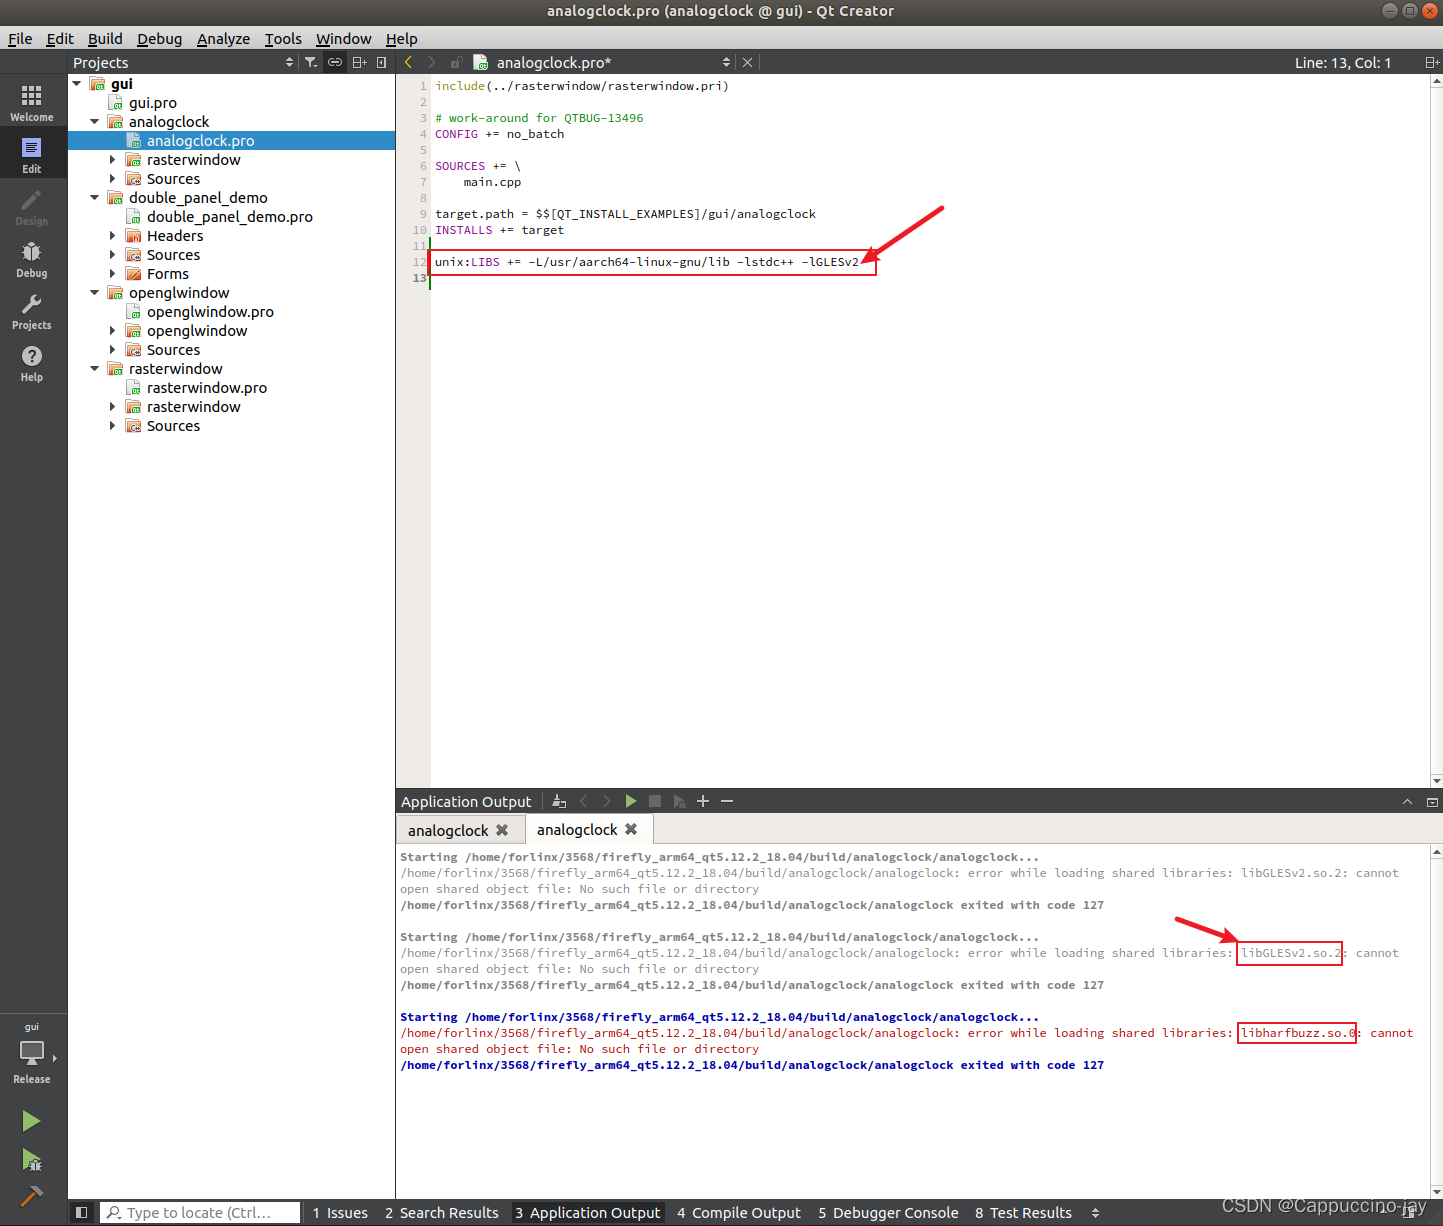1443x1226 pixels.
Task: Show the Compile Output pane
Action: [739, 1212]
